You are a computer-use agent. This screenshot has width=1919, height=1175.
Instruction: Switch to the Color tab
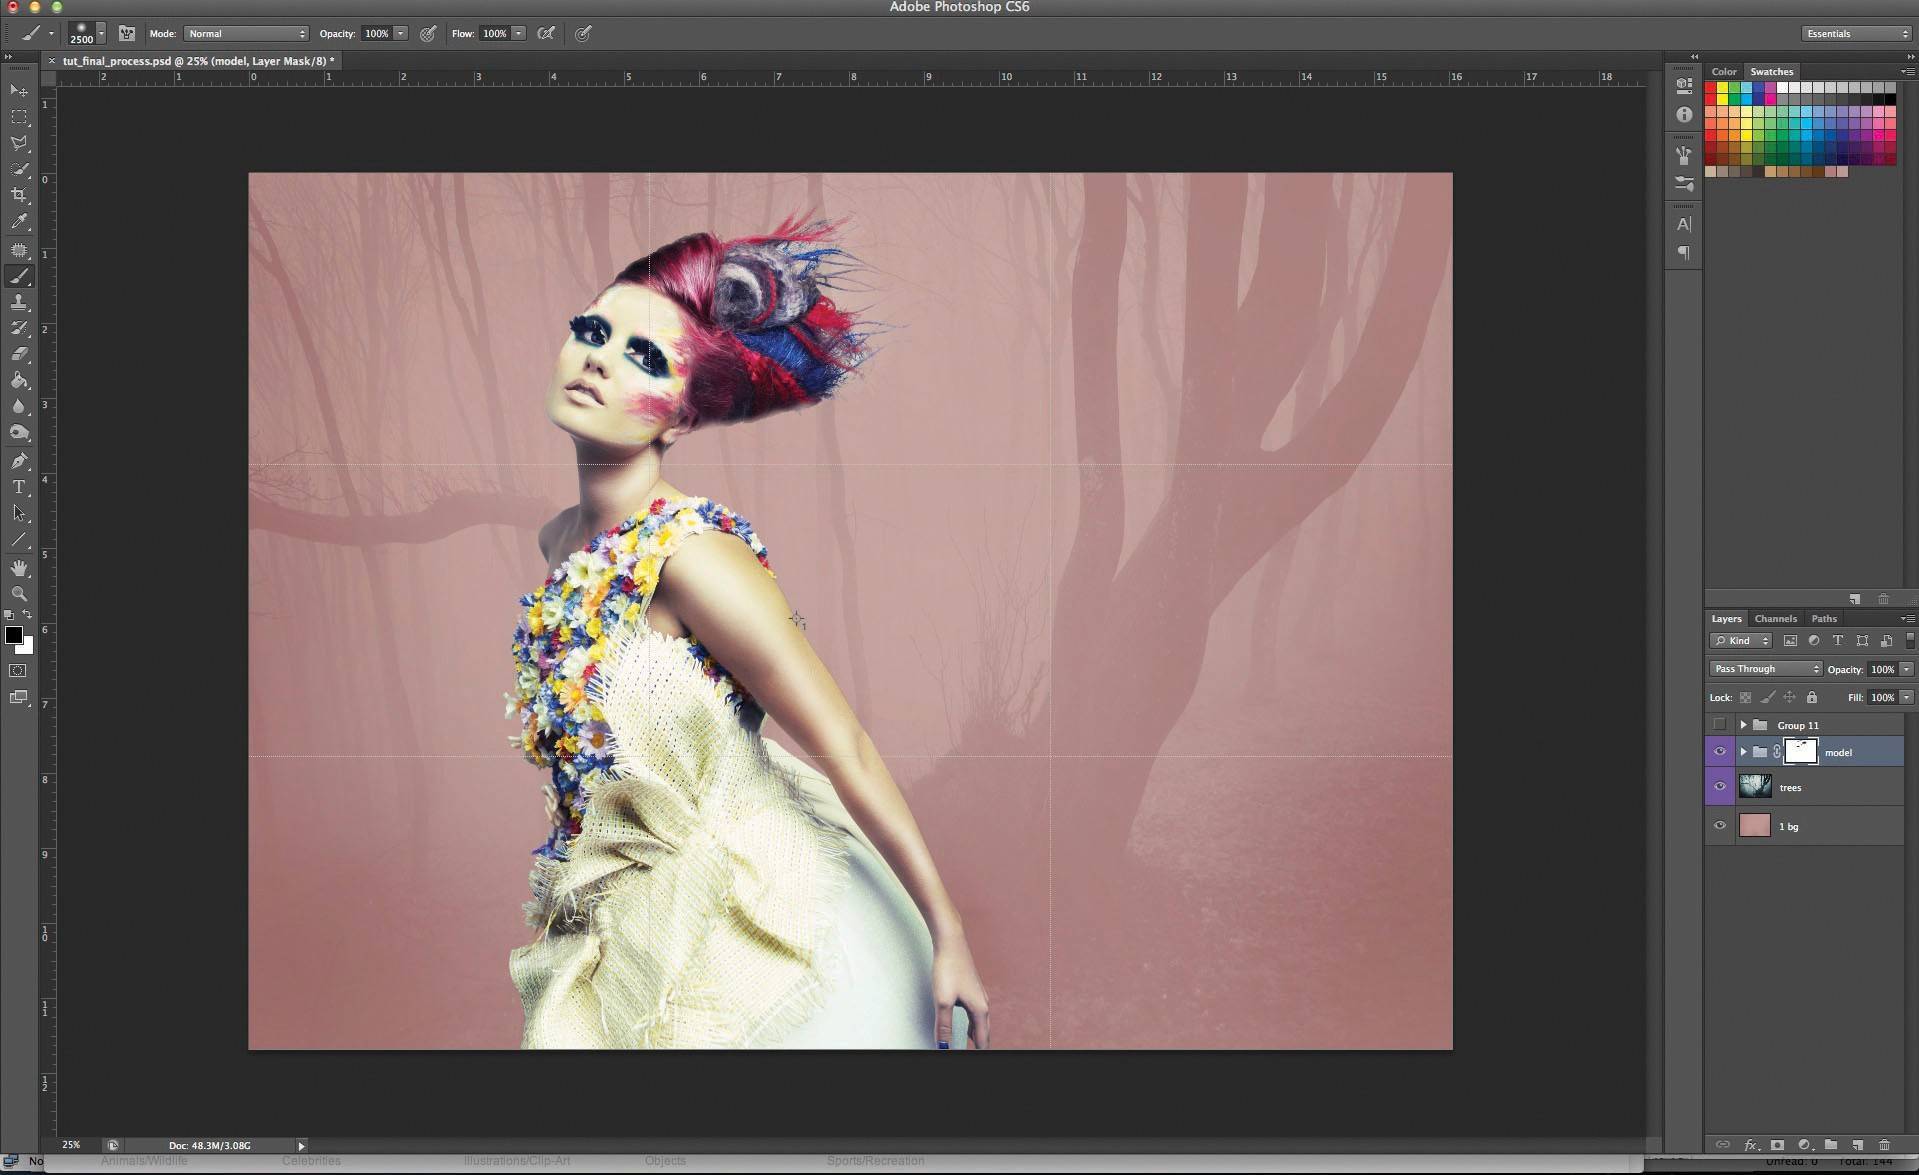(1724, 72)
